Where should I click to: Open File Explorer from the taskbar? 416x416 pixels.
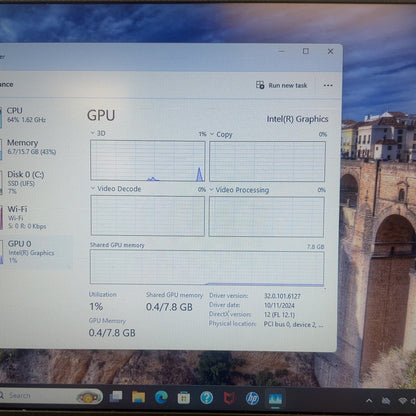click(138, 397)
